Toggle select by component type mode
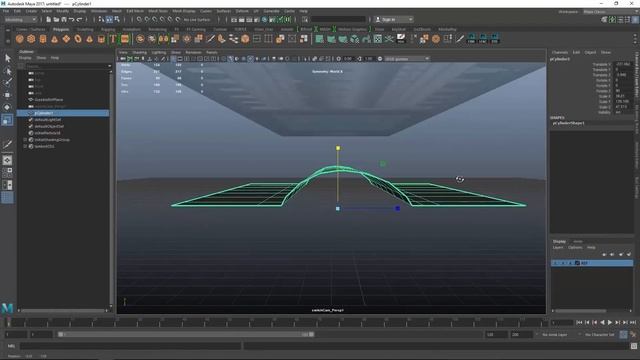 click(117, 19)
